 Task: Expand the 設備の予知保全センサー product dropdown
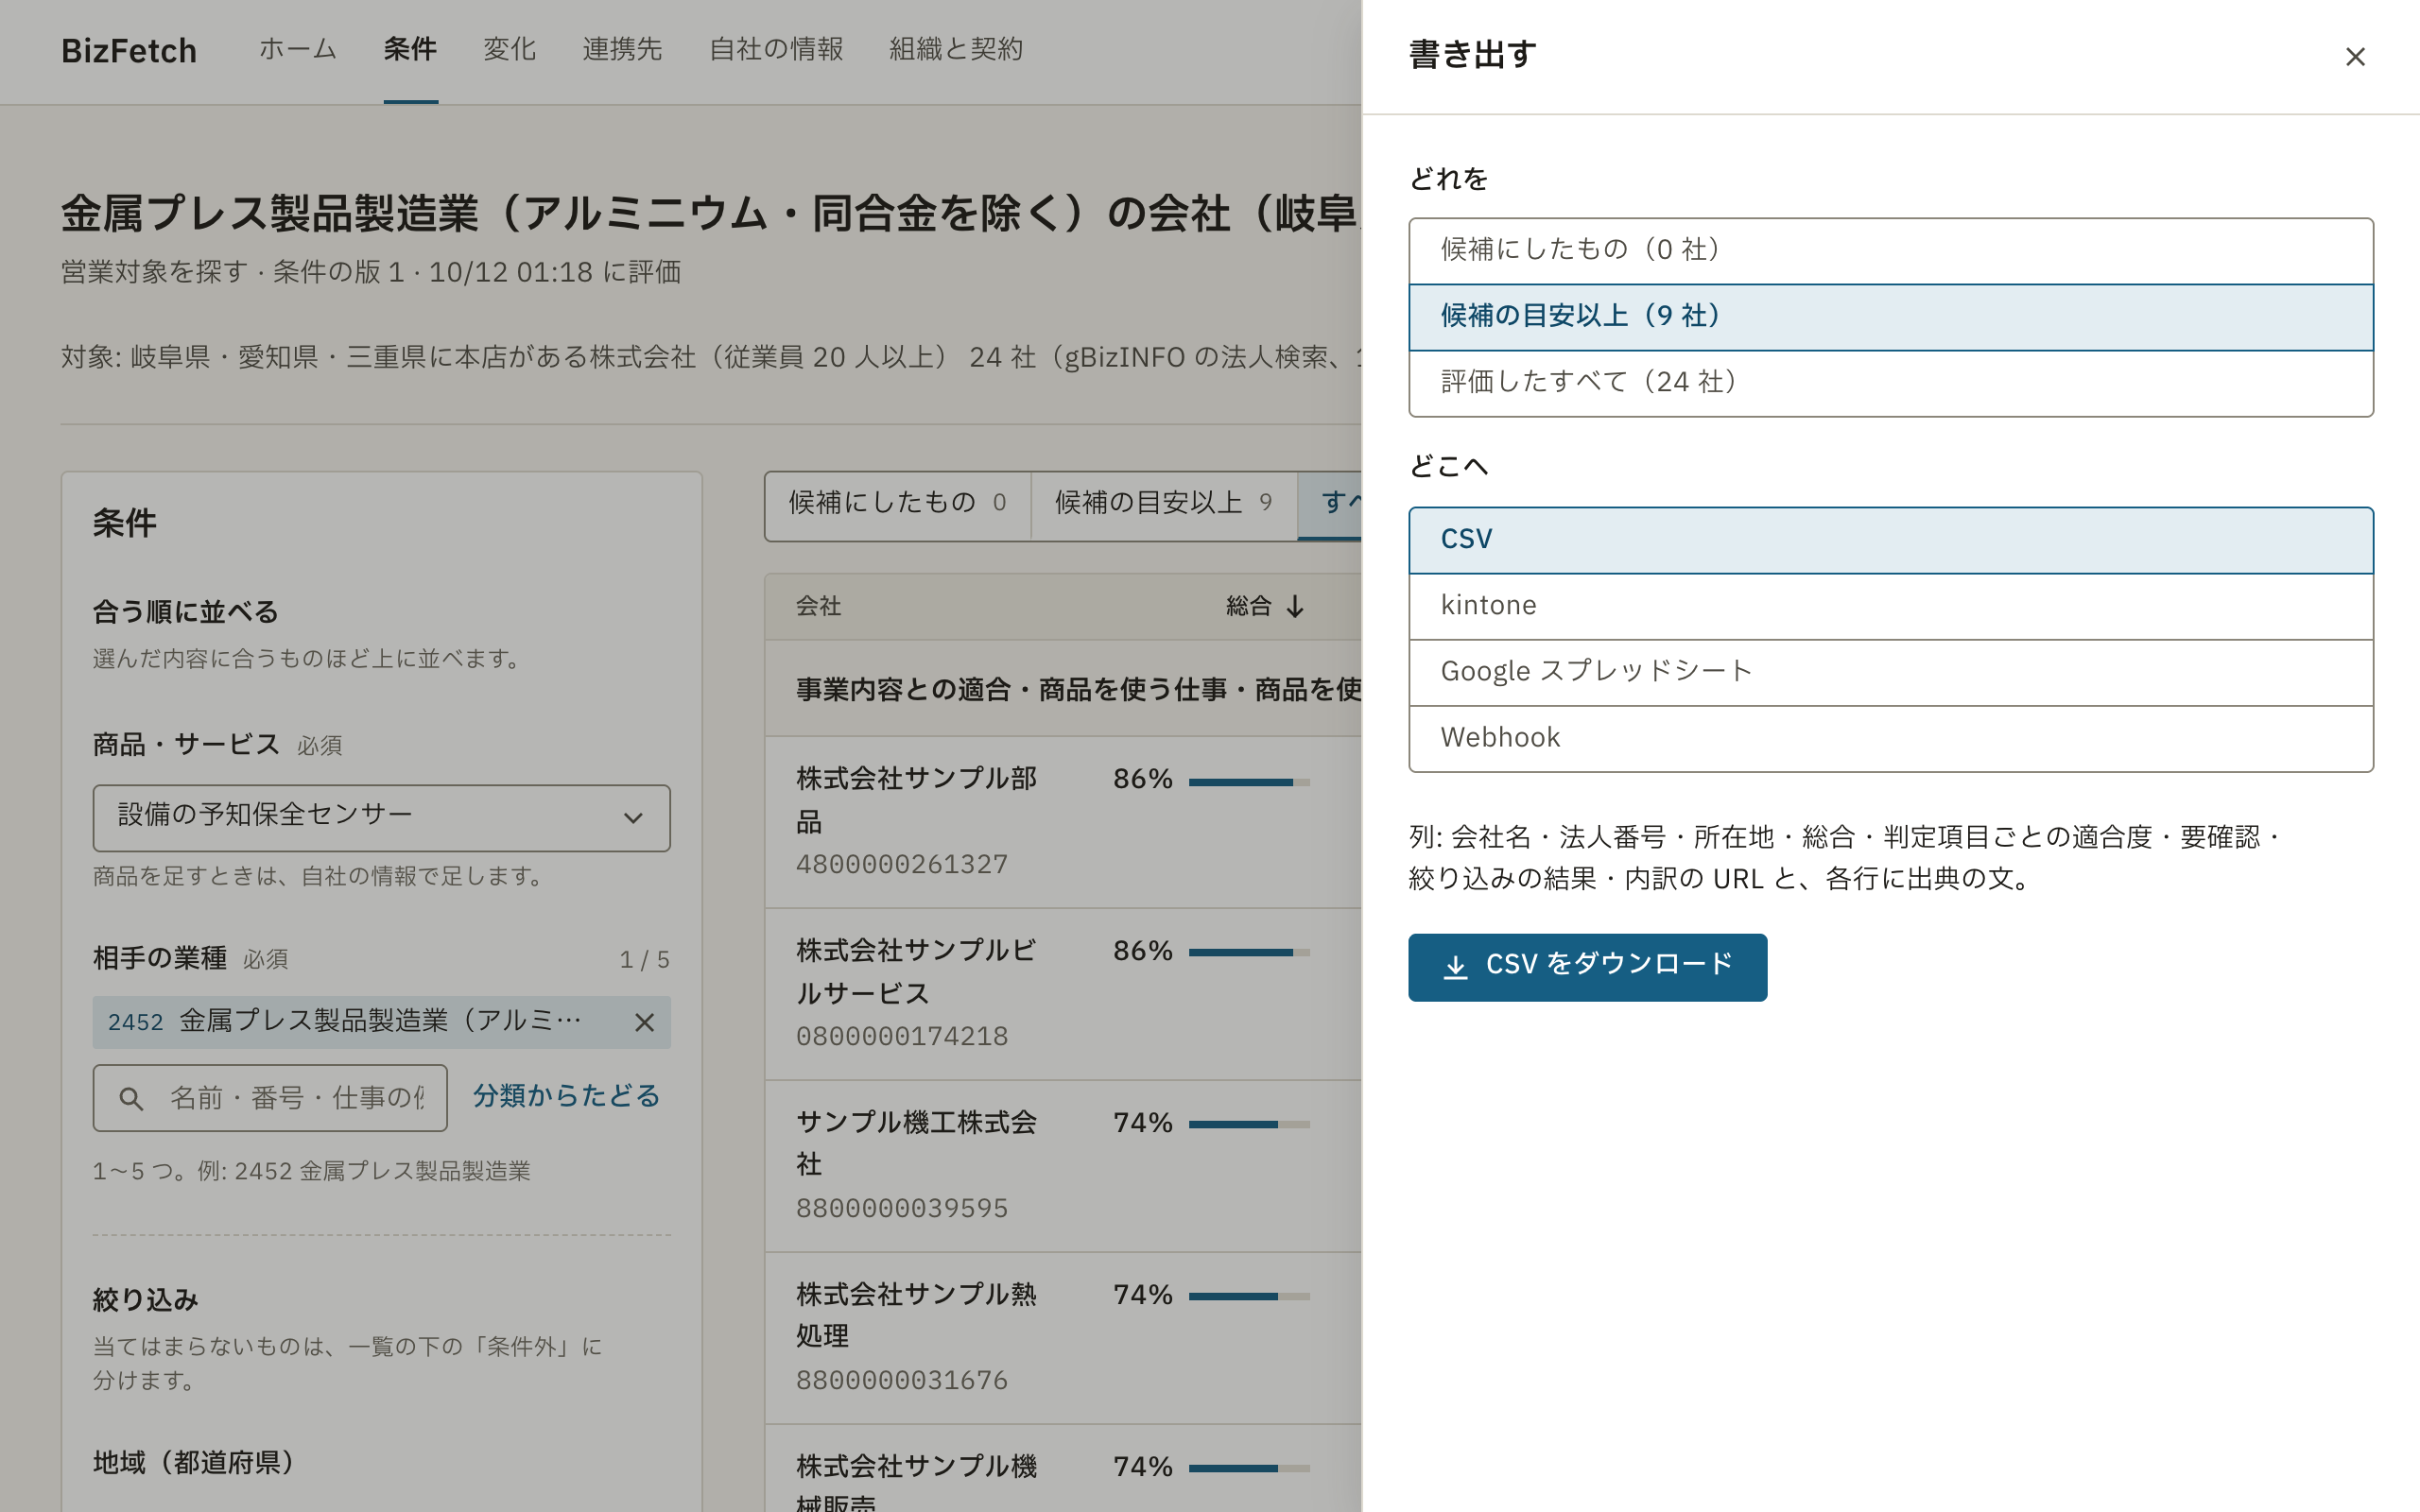click(x=381, y=818)
